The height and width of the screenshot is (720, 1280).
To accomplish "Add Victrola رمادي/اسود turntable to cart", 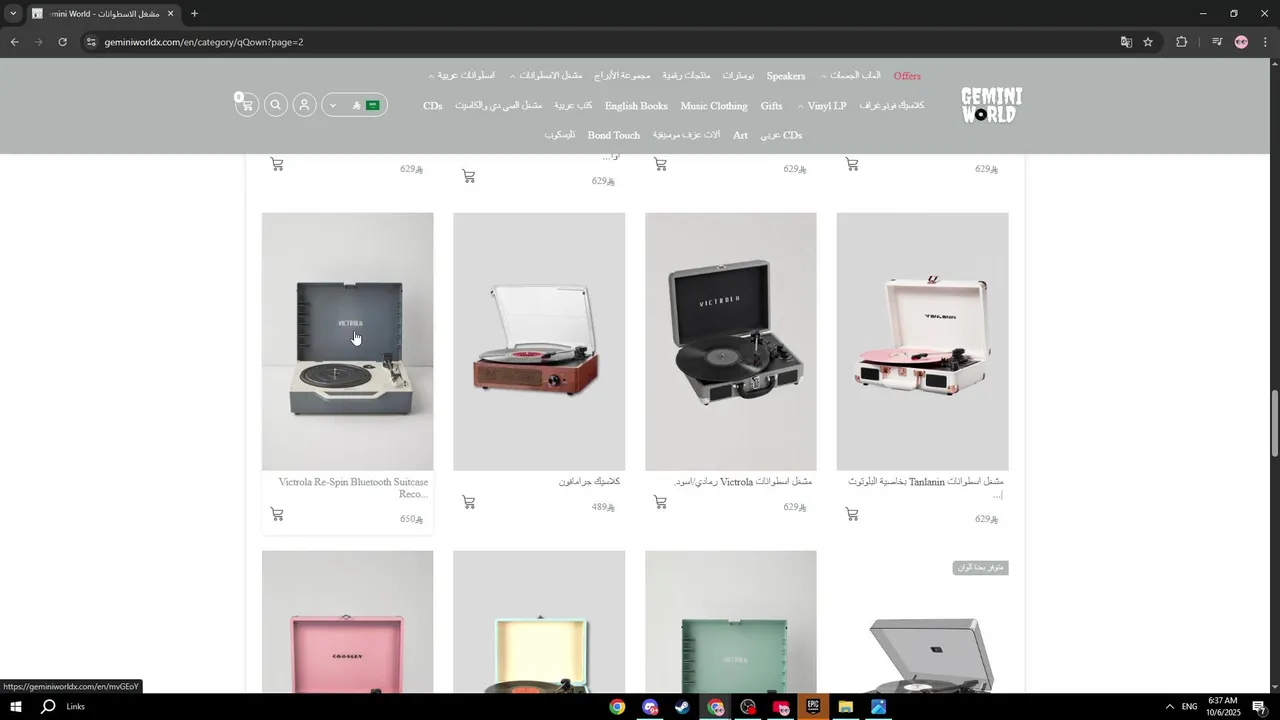I will (x=660, y=502).
